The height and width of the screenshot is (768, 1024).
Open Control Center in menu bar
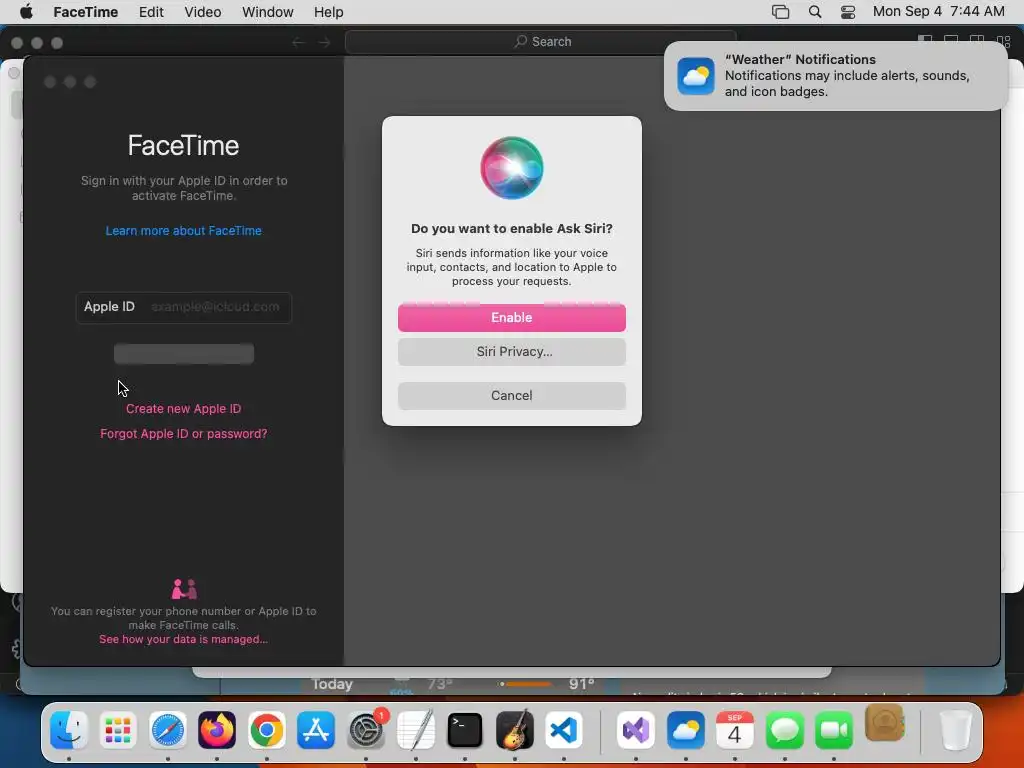click(x=848, y=12)
